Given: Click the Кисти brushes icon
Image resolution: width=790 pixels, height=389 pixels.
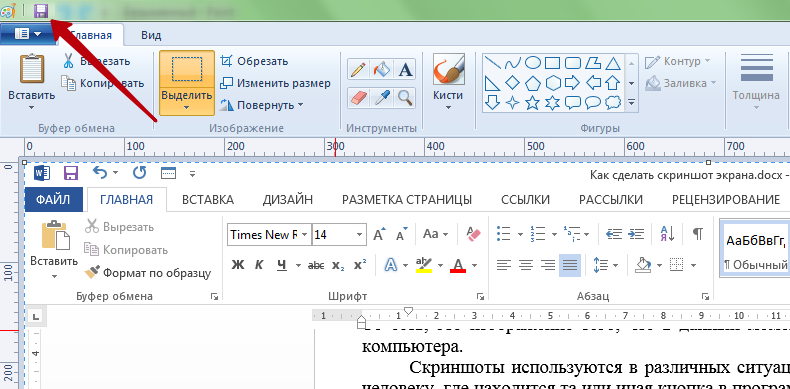Looking at the screenshot, I should [x=448, y=69].
